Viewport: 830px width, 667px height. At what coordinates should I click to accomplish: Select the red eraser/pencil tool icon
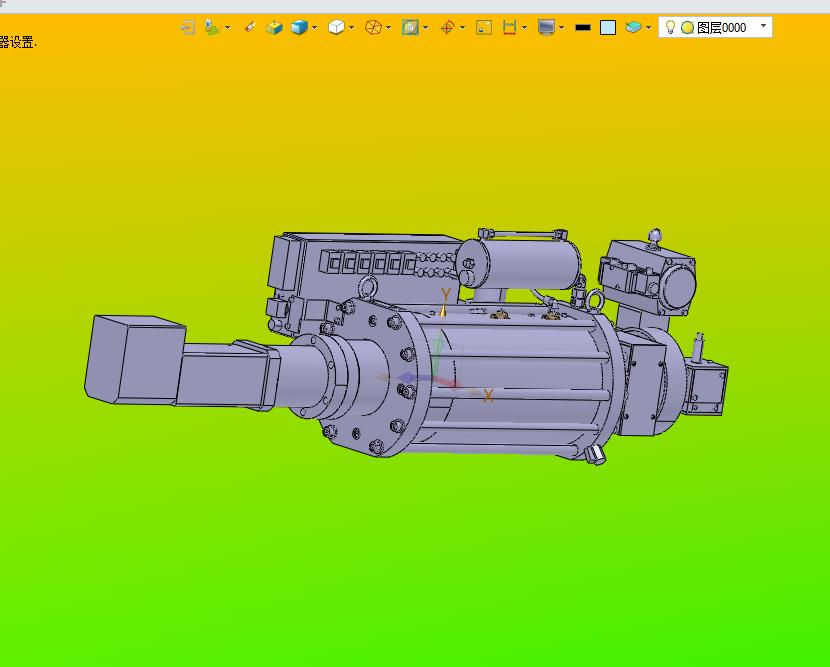pyautogui.click(x=250, y=27)
